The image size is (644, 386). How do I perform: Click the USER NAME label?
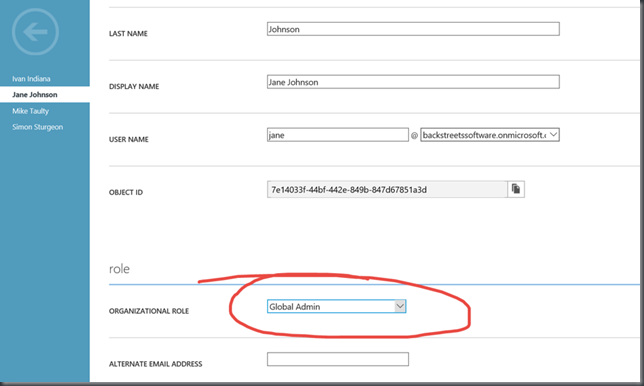point(129,140)
